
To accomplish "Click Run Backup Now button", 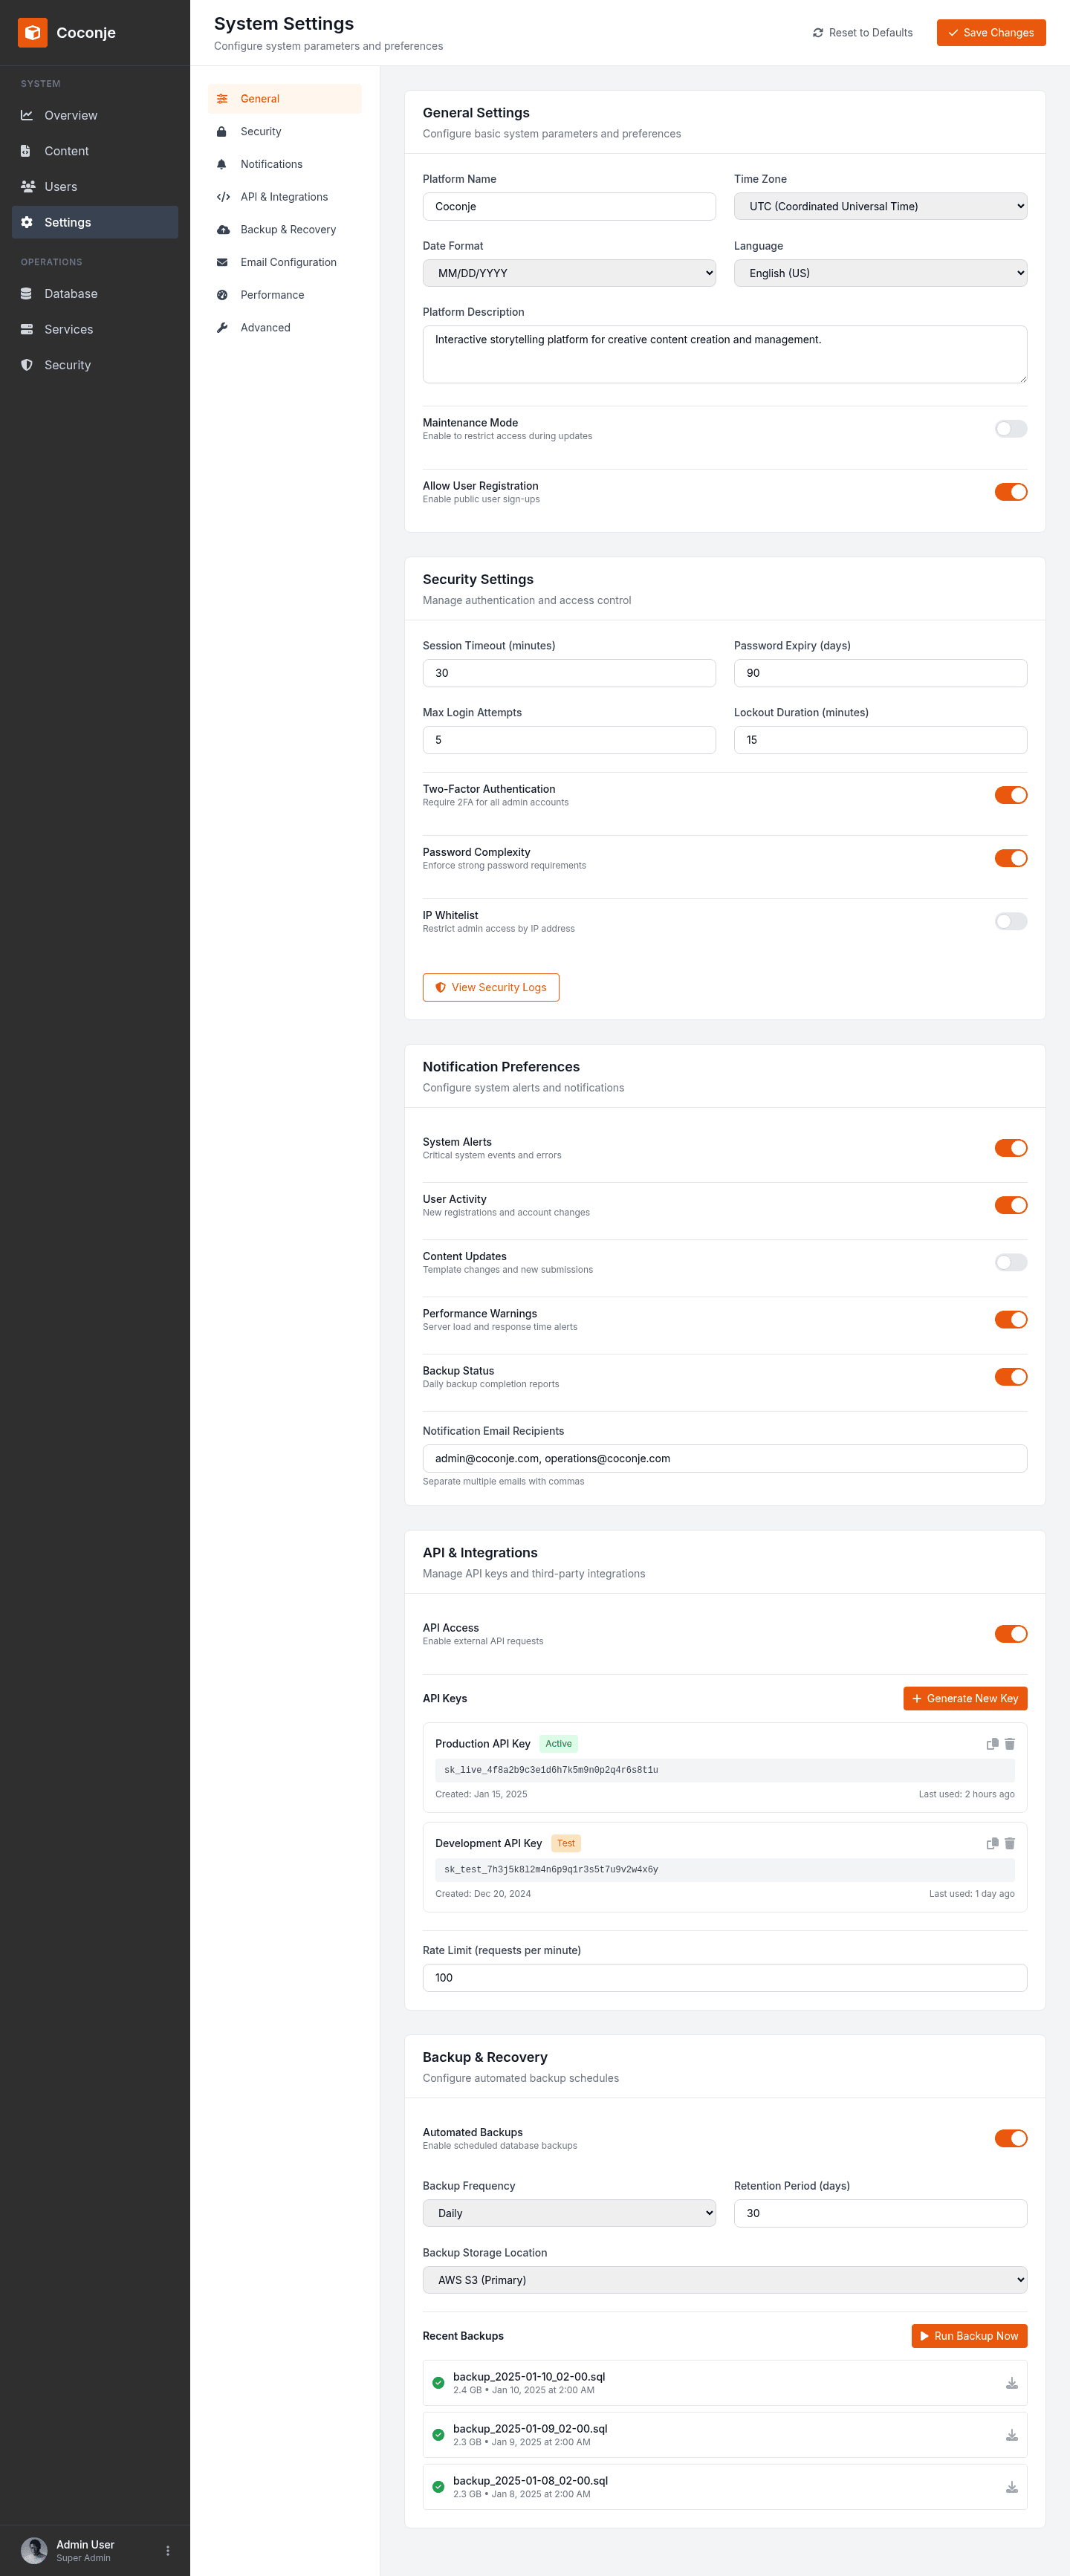I will 969,2336.
